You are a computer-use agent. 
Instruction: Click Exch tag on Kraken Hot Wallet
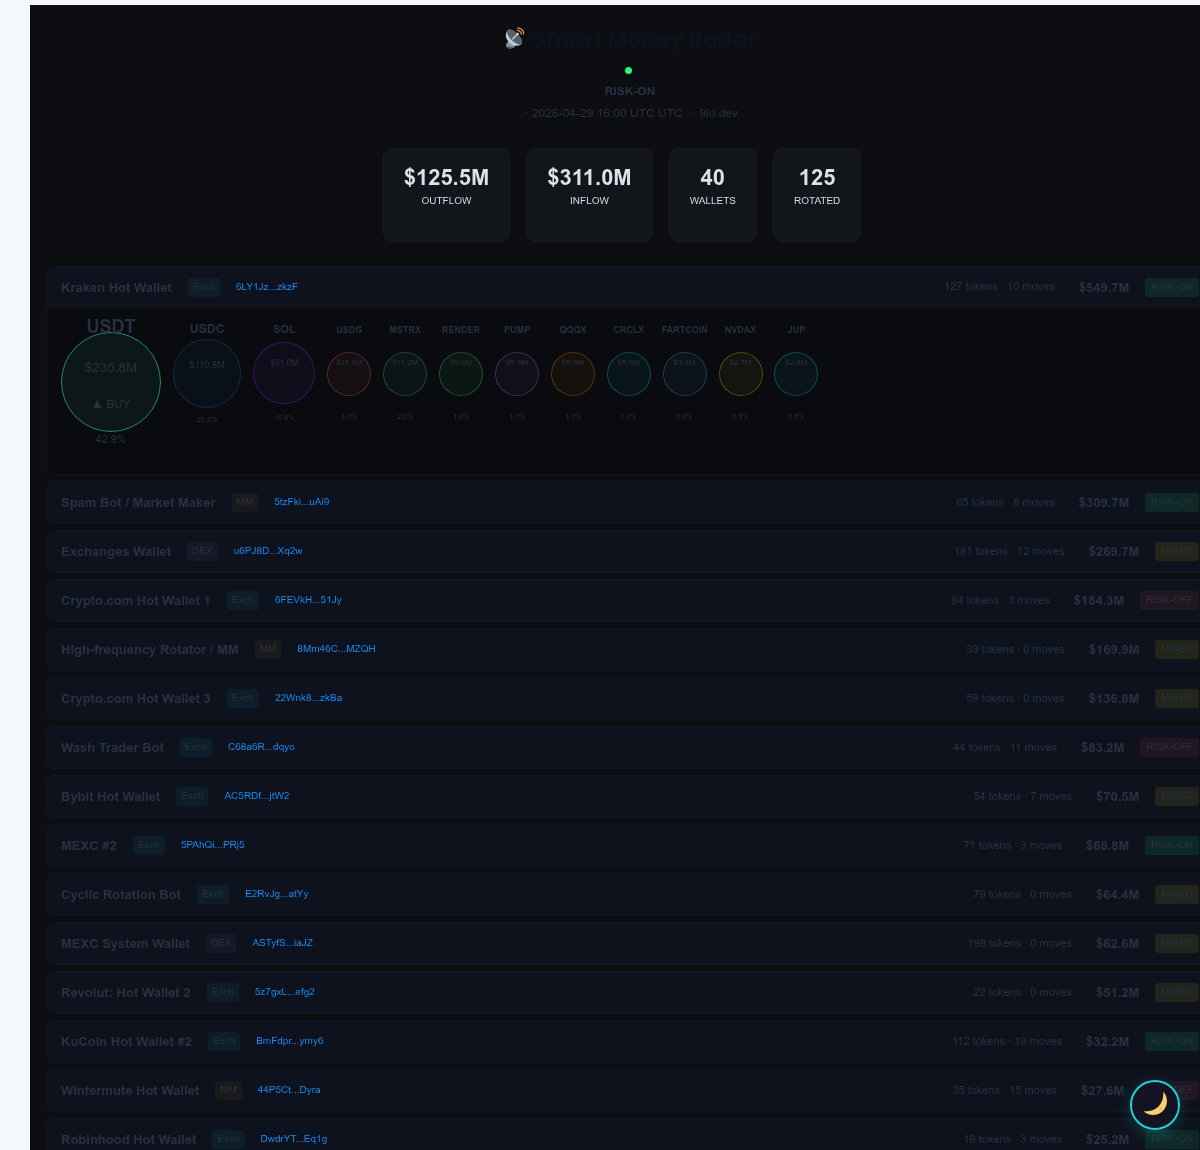pyautogui.click(x=204, y=287)
